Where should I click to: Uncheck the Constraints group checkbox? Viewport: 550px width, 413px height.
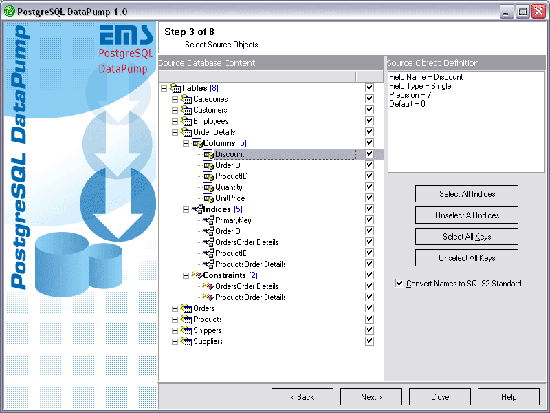(x=369, y=275)
